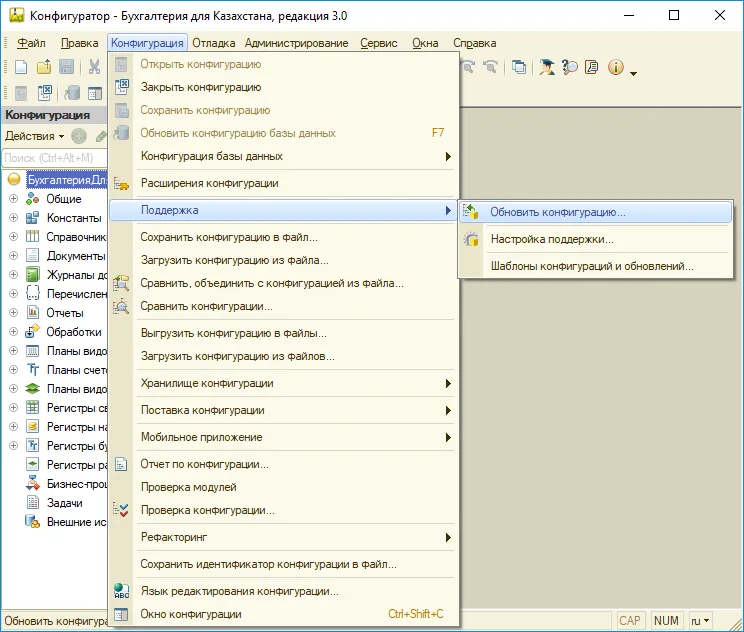This screenshot has height=632, width=744.
Task: Select the Константы tree node
Action: pos(74,218)
